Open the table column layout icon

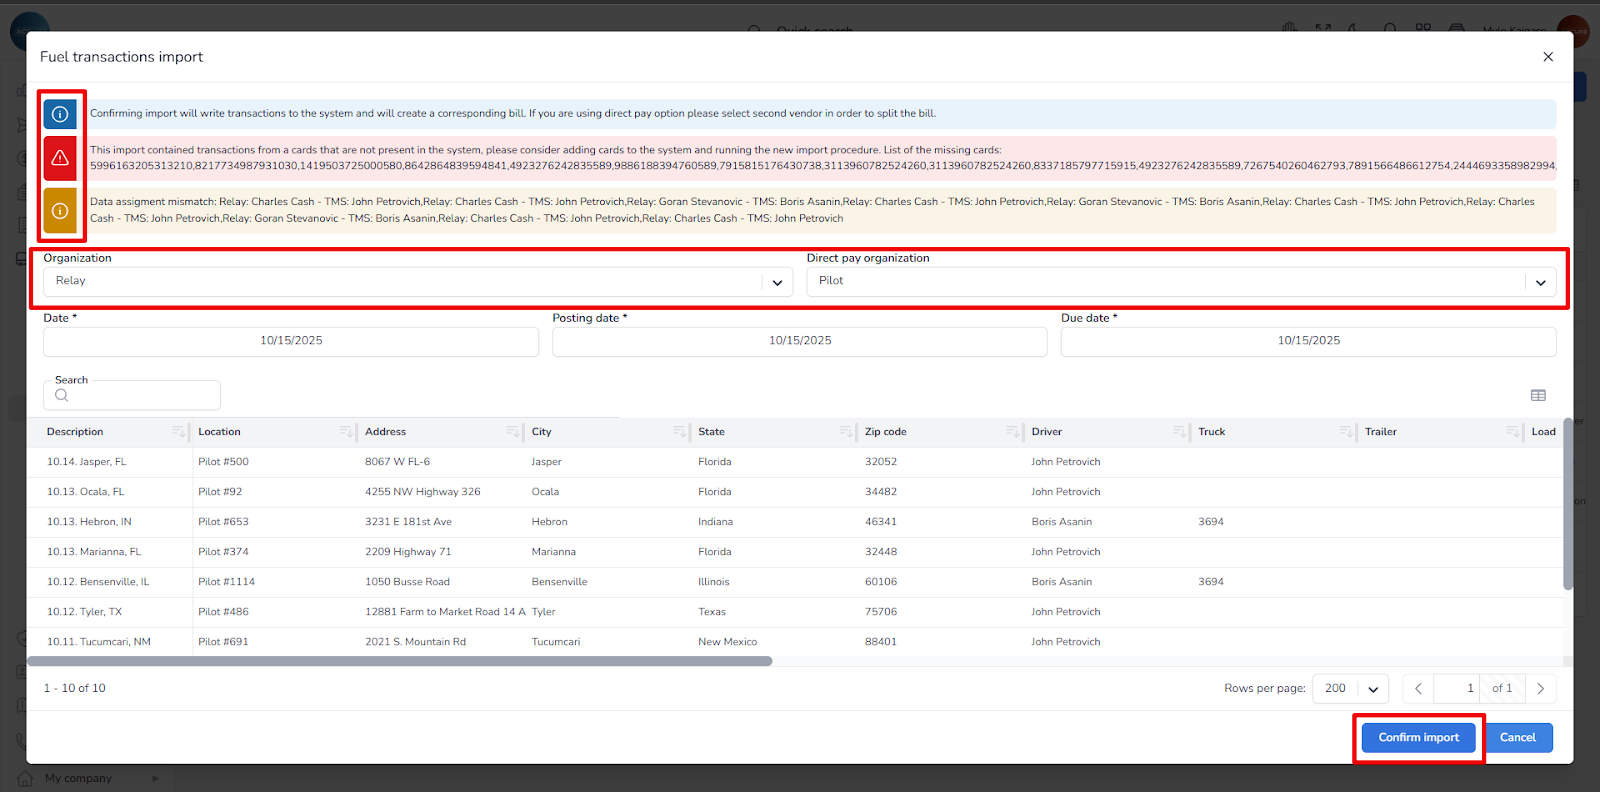pyautogui.click(x=1538, y=396)
